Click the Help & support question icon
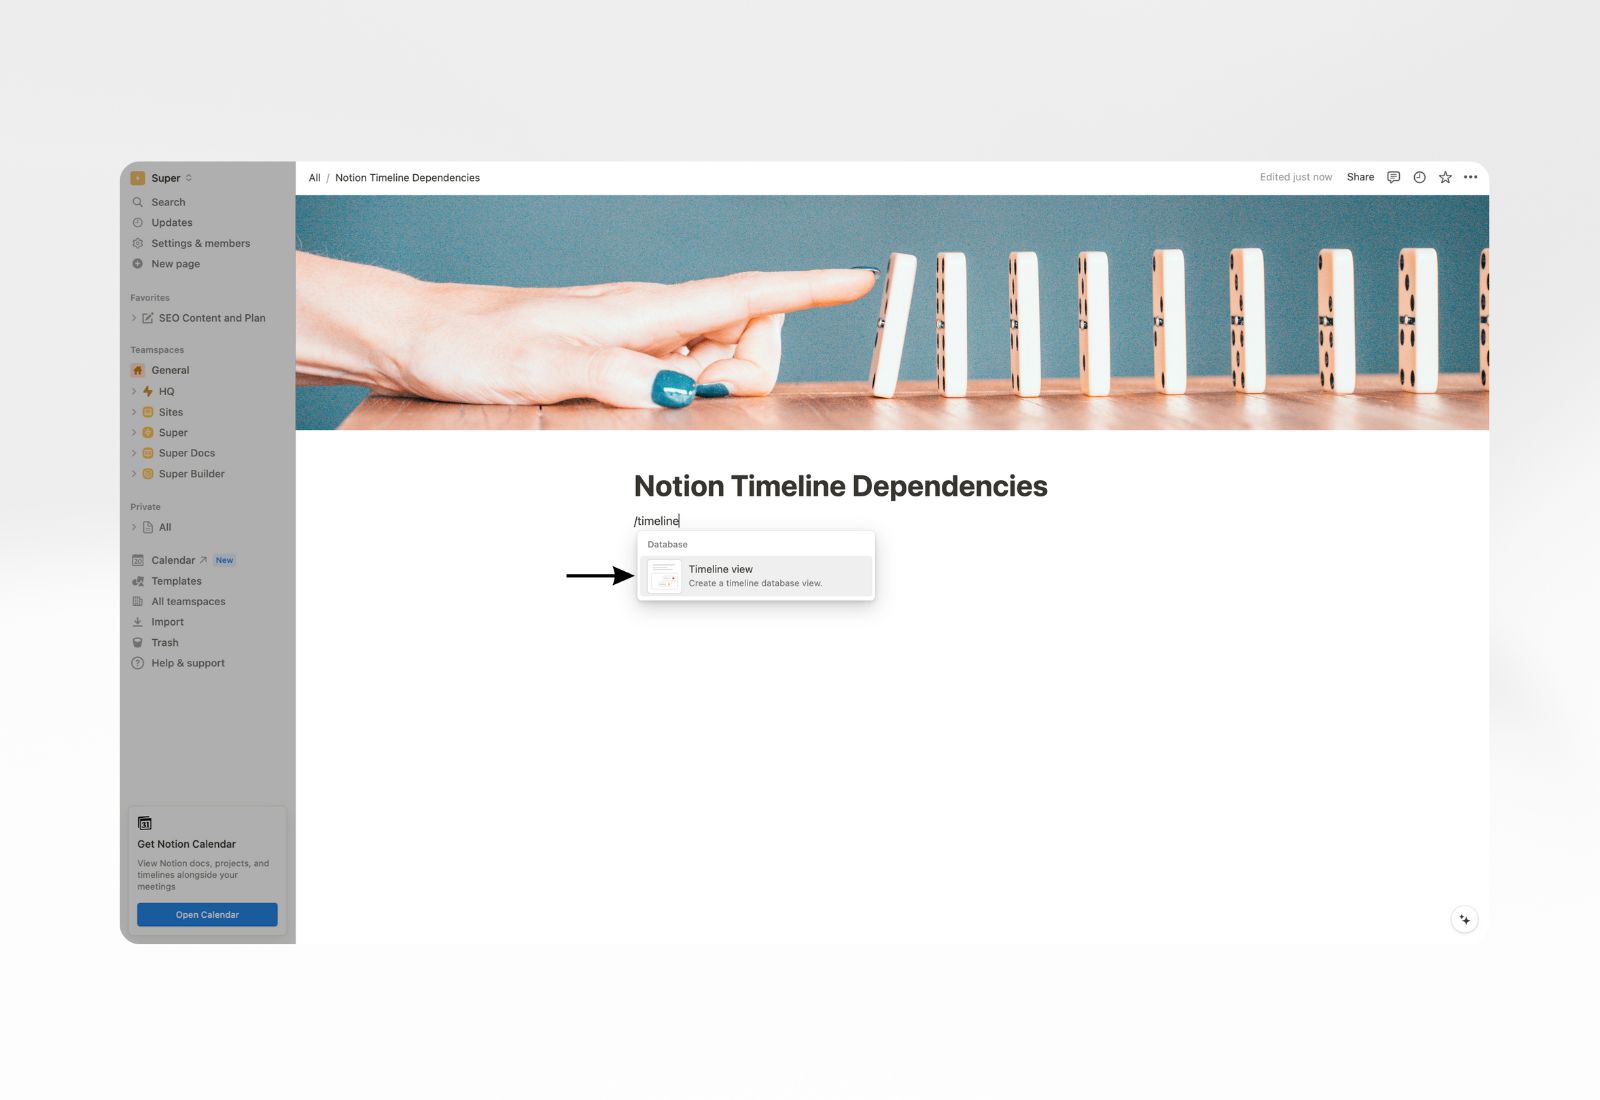This screenshot has width=1600, height=1100. pyautogui.click(x=138, y=663)
